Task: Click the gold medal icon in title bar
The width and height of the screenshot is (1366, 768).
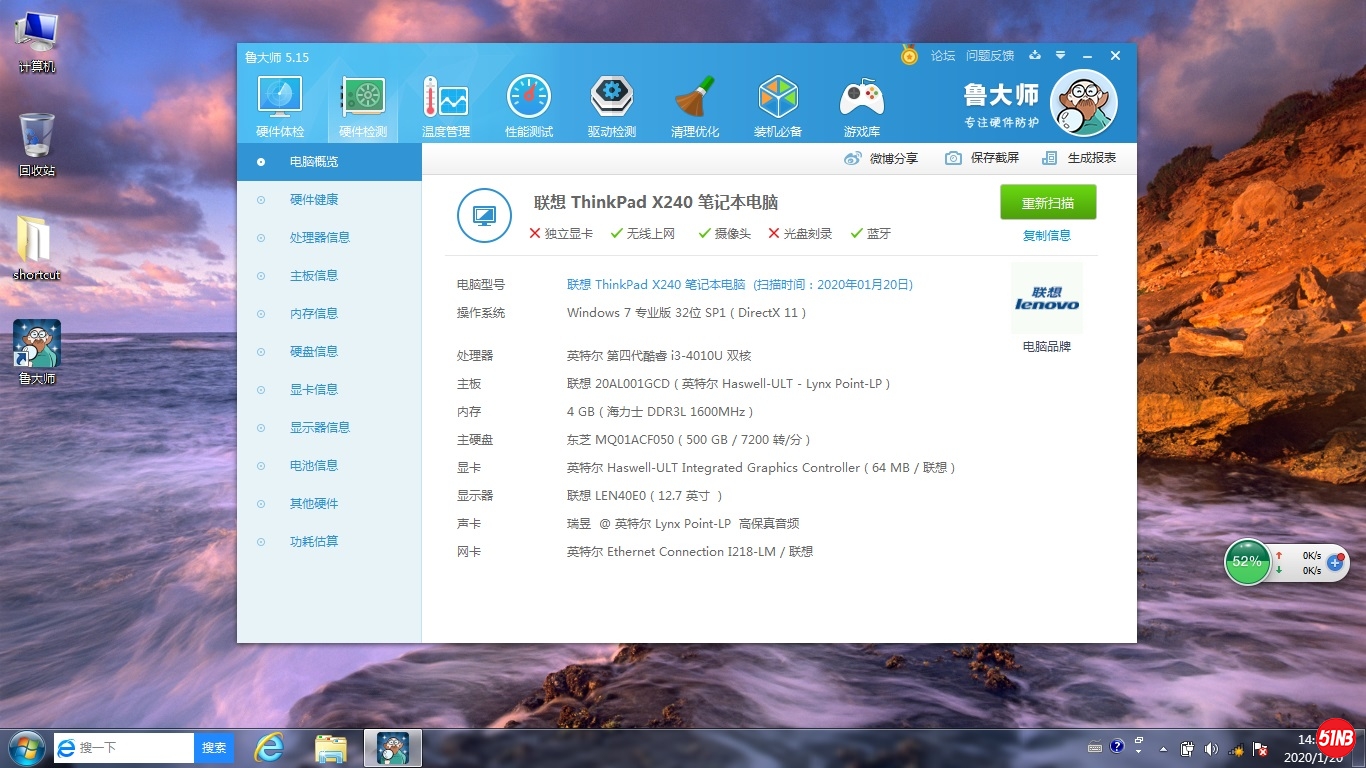Action: click(909, 55)
